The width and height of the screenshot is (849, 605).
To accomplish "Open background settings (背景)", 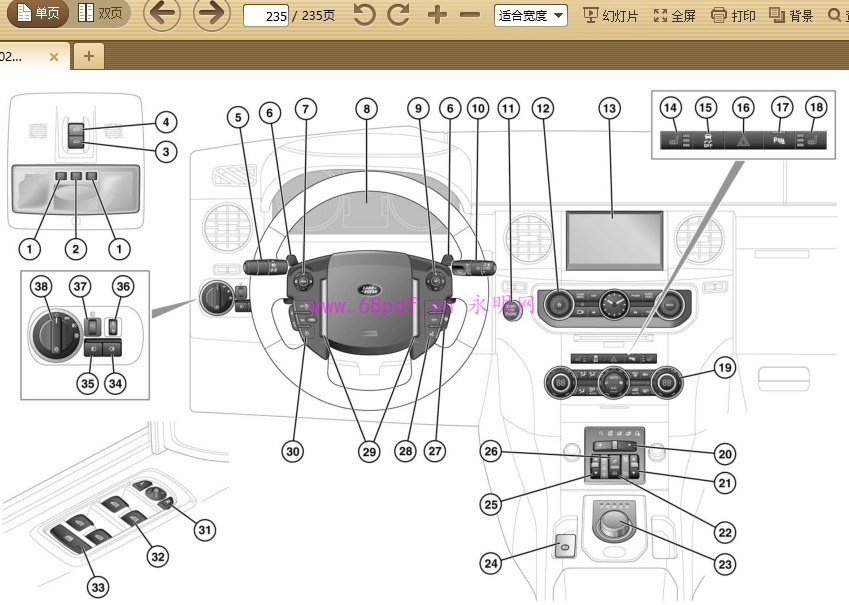I will click(791, 15).
